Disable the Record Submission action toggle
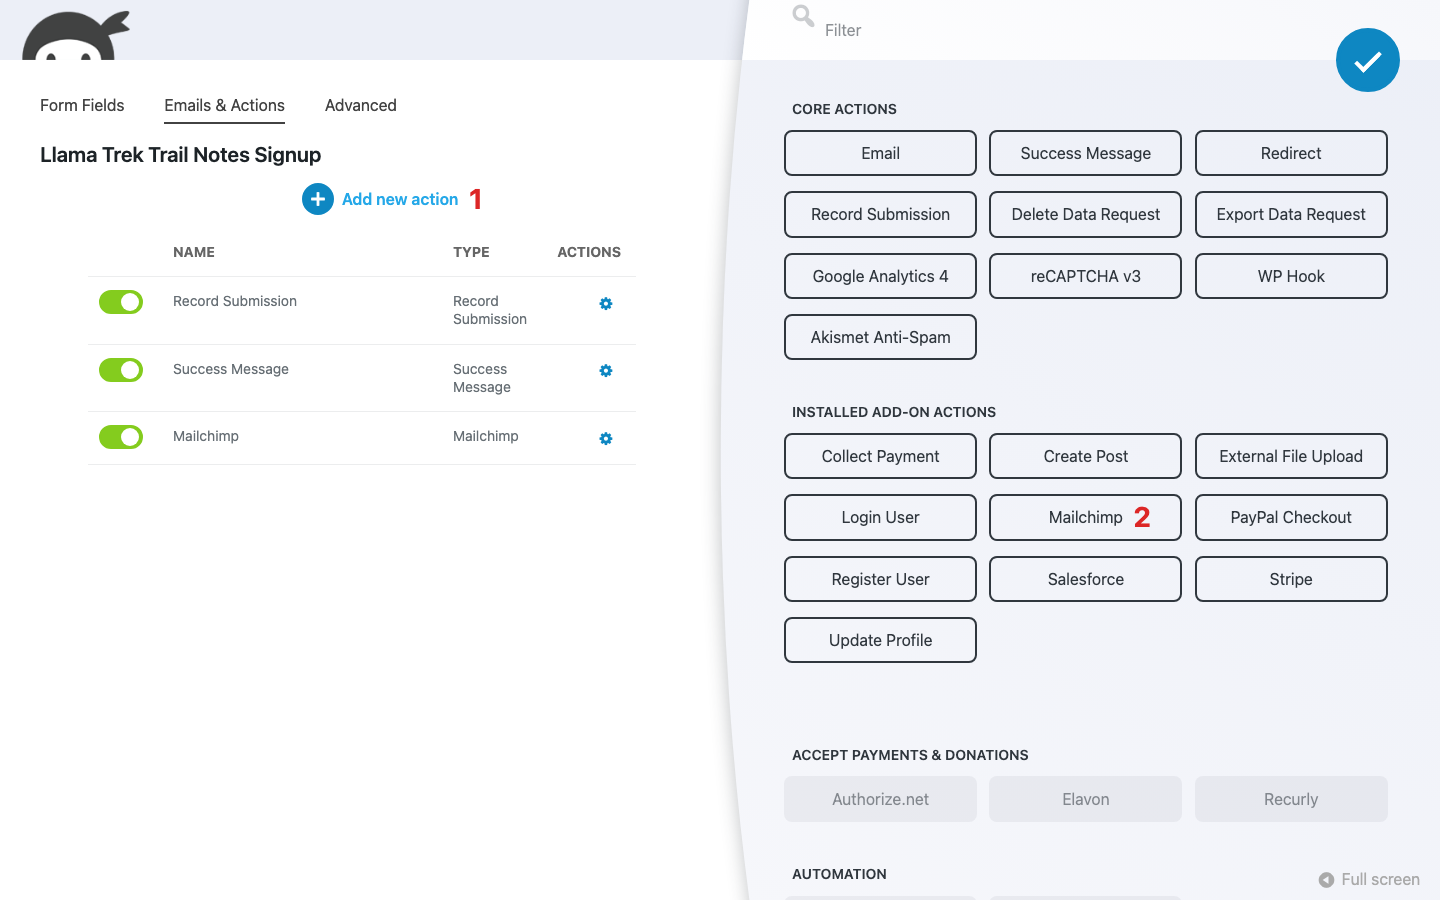The image size is (1440, 900). [x=121, y=302]
